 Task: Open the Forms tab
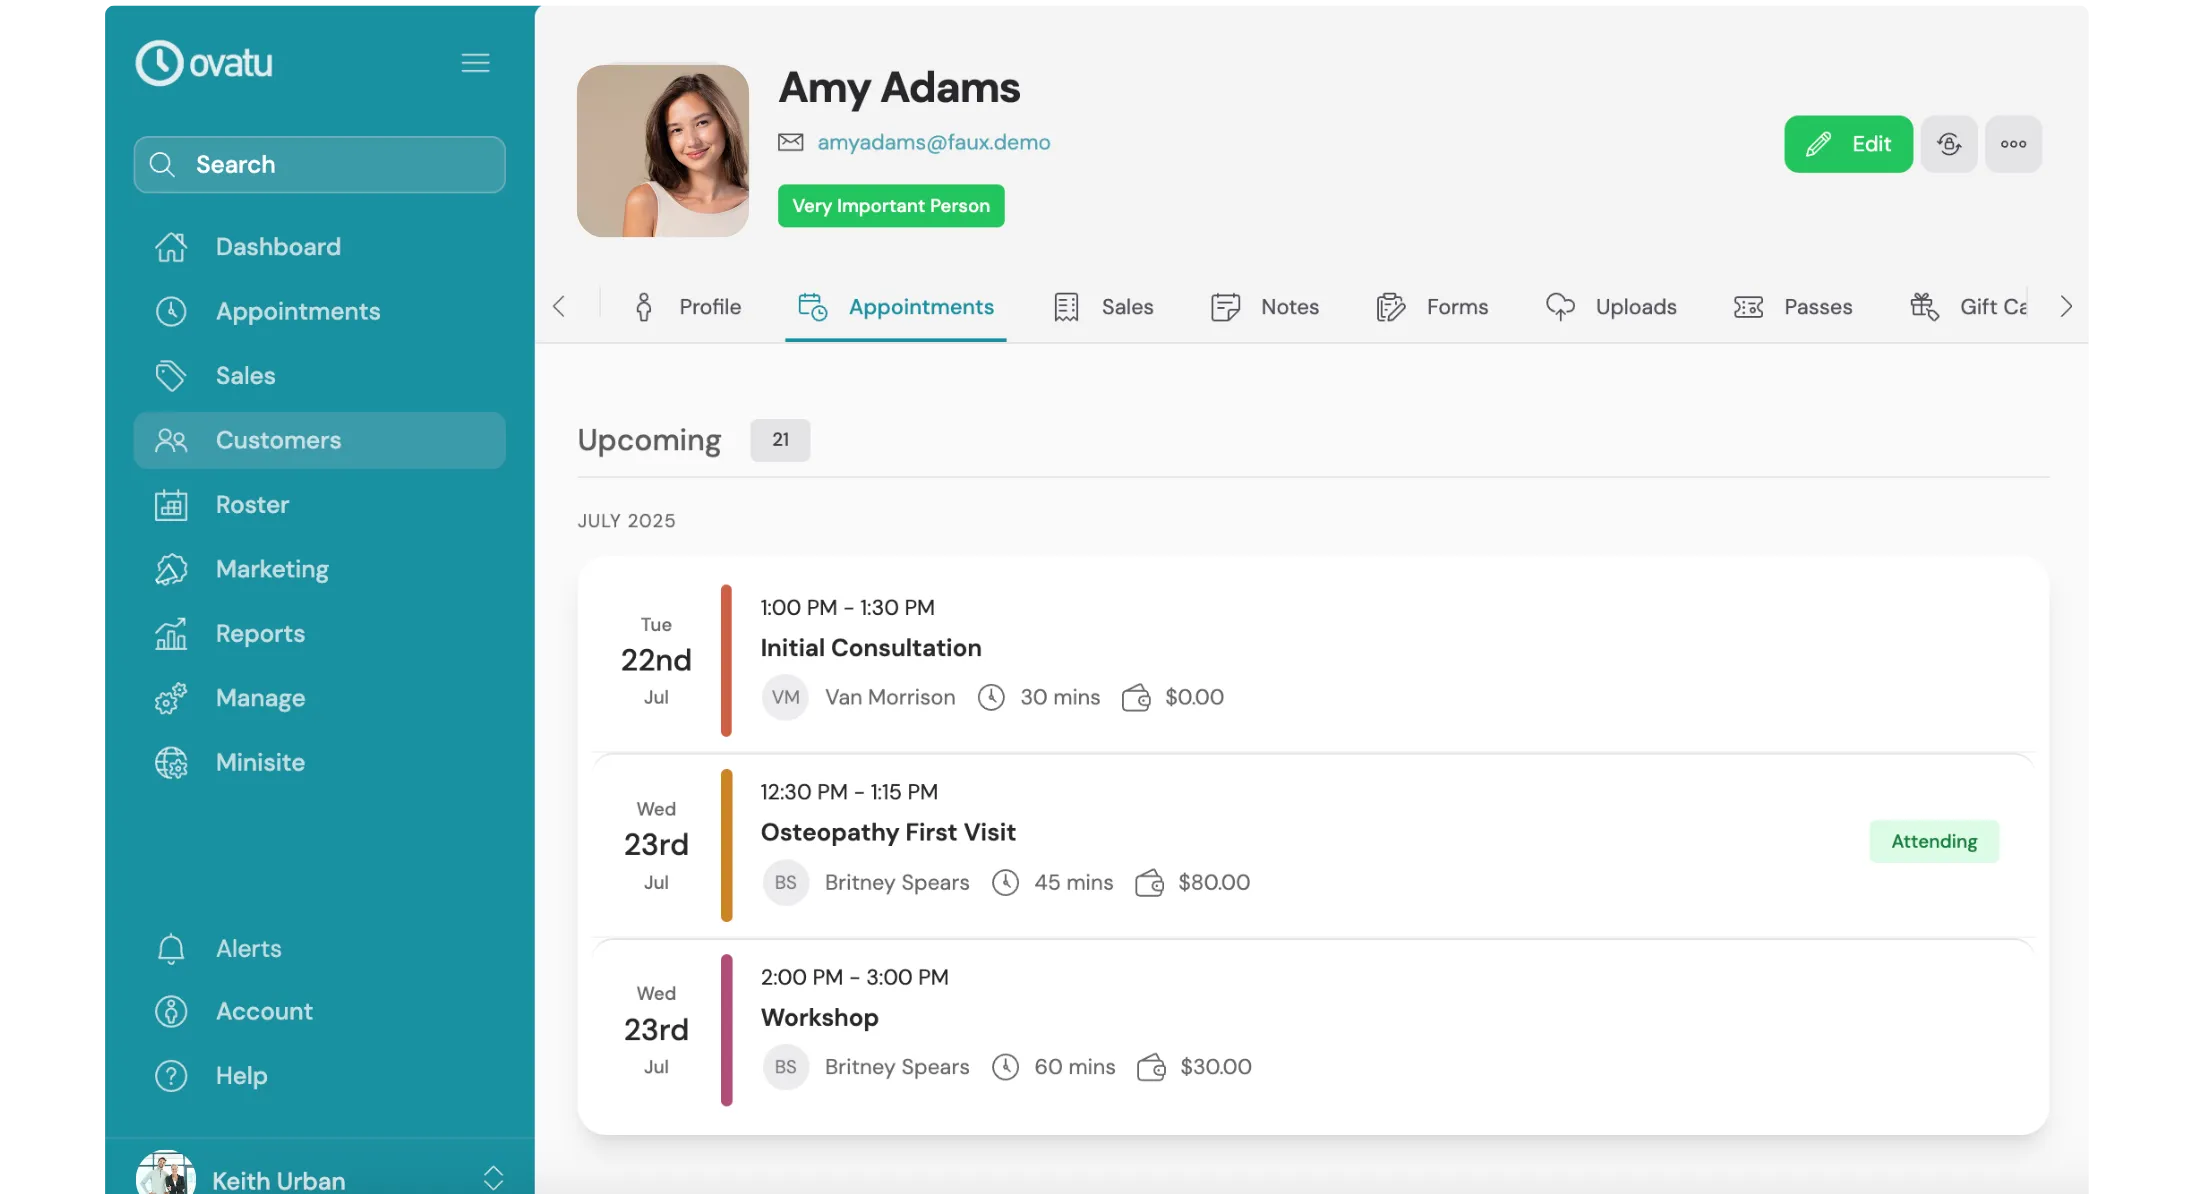click(x=1458, y=307)
